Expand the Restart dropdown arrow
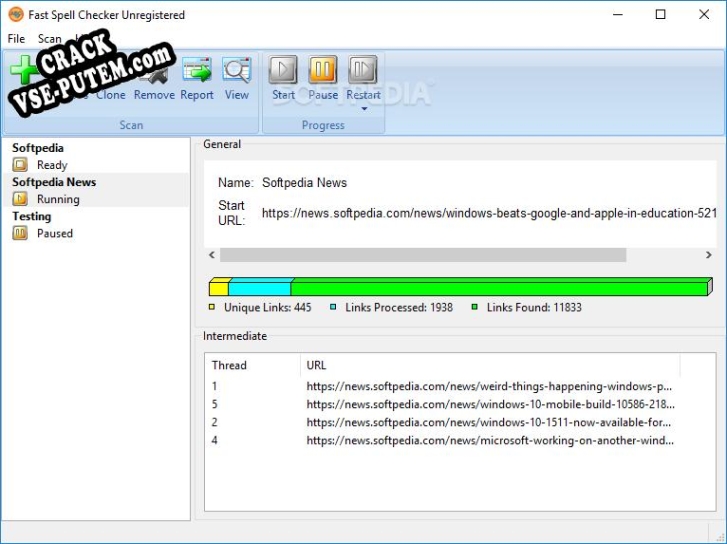 tap(364, 109)
